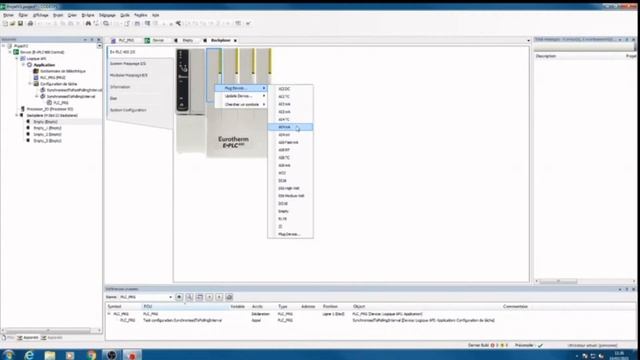Collapse the Project1 root node
Screen dimensions: 640x360
pyautogui.click(x=4, y=46)
